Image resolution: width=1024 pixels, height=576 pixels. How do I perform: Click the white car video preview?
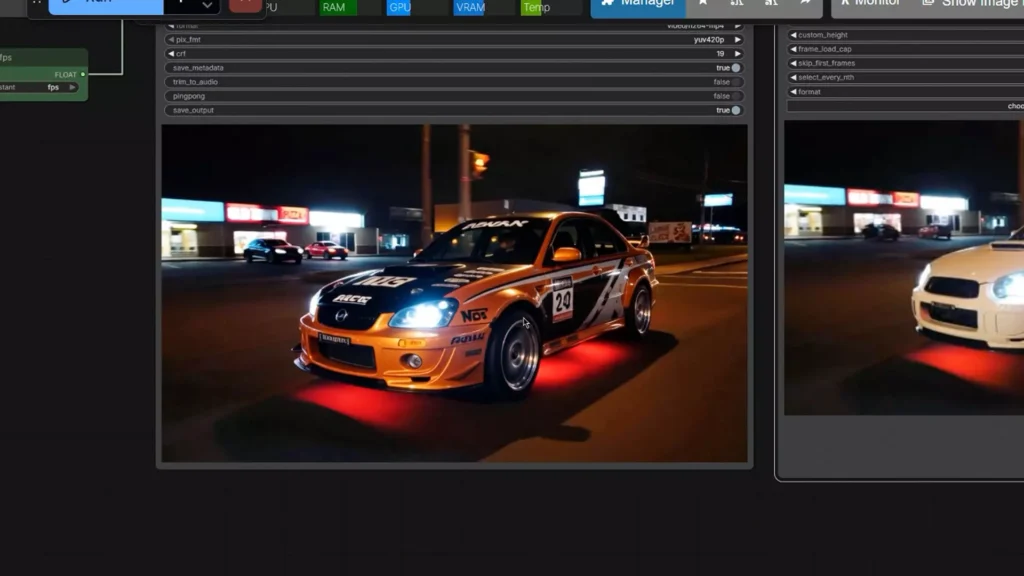tap(904, 268)
